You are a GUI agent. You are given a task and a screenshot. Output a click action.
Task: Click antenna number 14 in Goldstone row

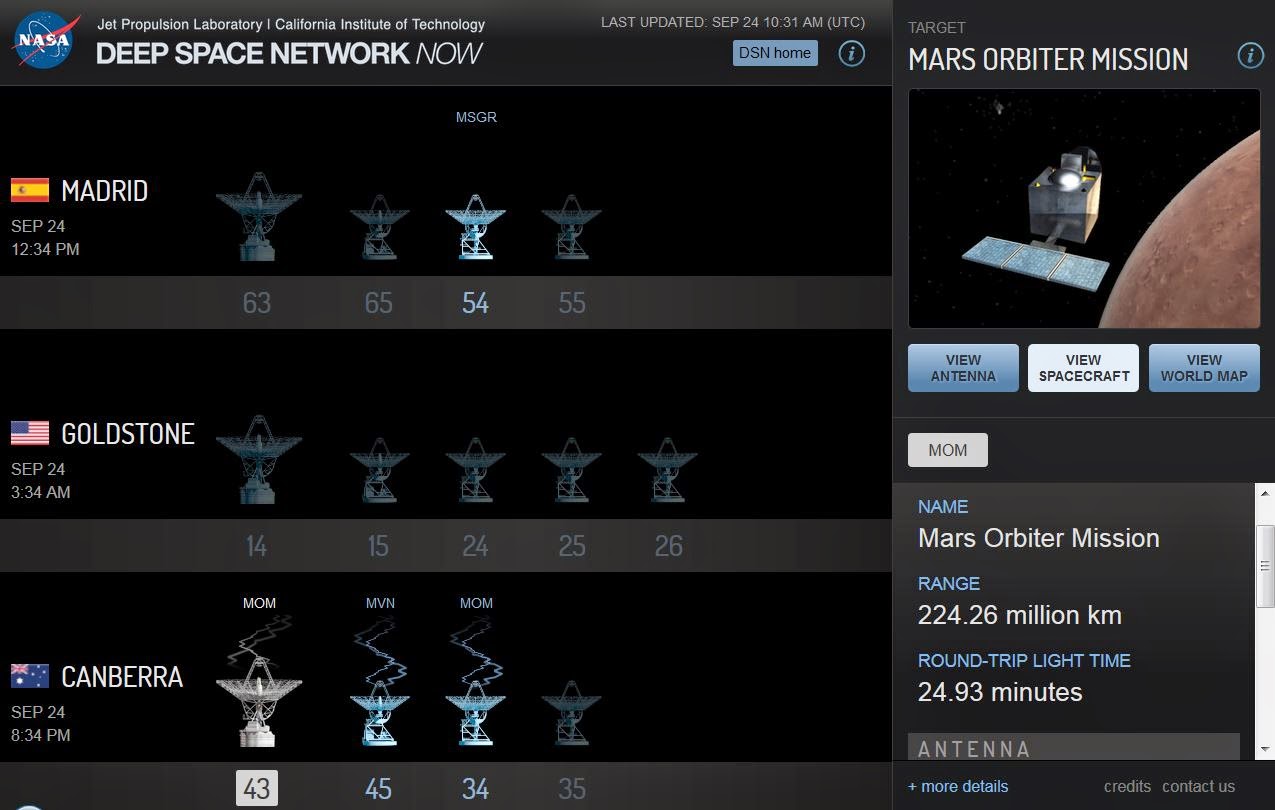click(257, 546)
